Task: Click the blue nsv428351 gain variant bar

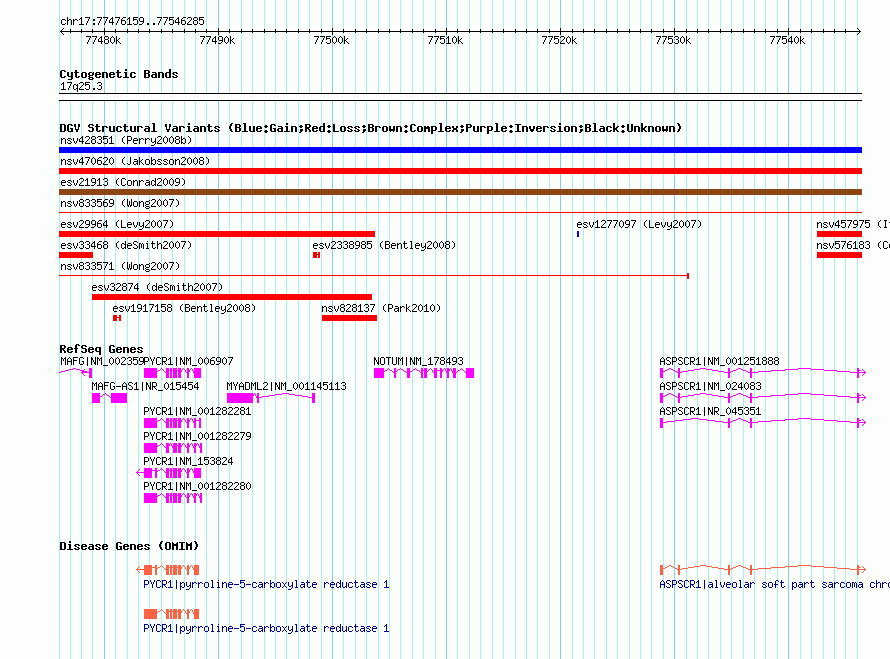Action: click(x=460, y=150)
